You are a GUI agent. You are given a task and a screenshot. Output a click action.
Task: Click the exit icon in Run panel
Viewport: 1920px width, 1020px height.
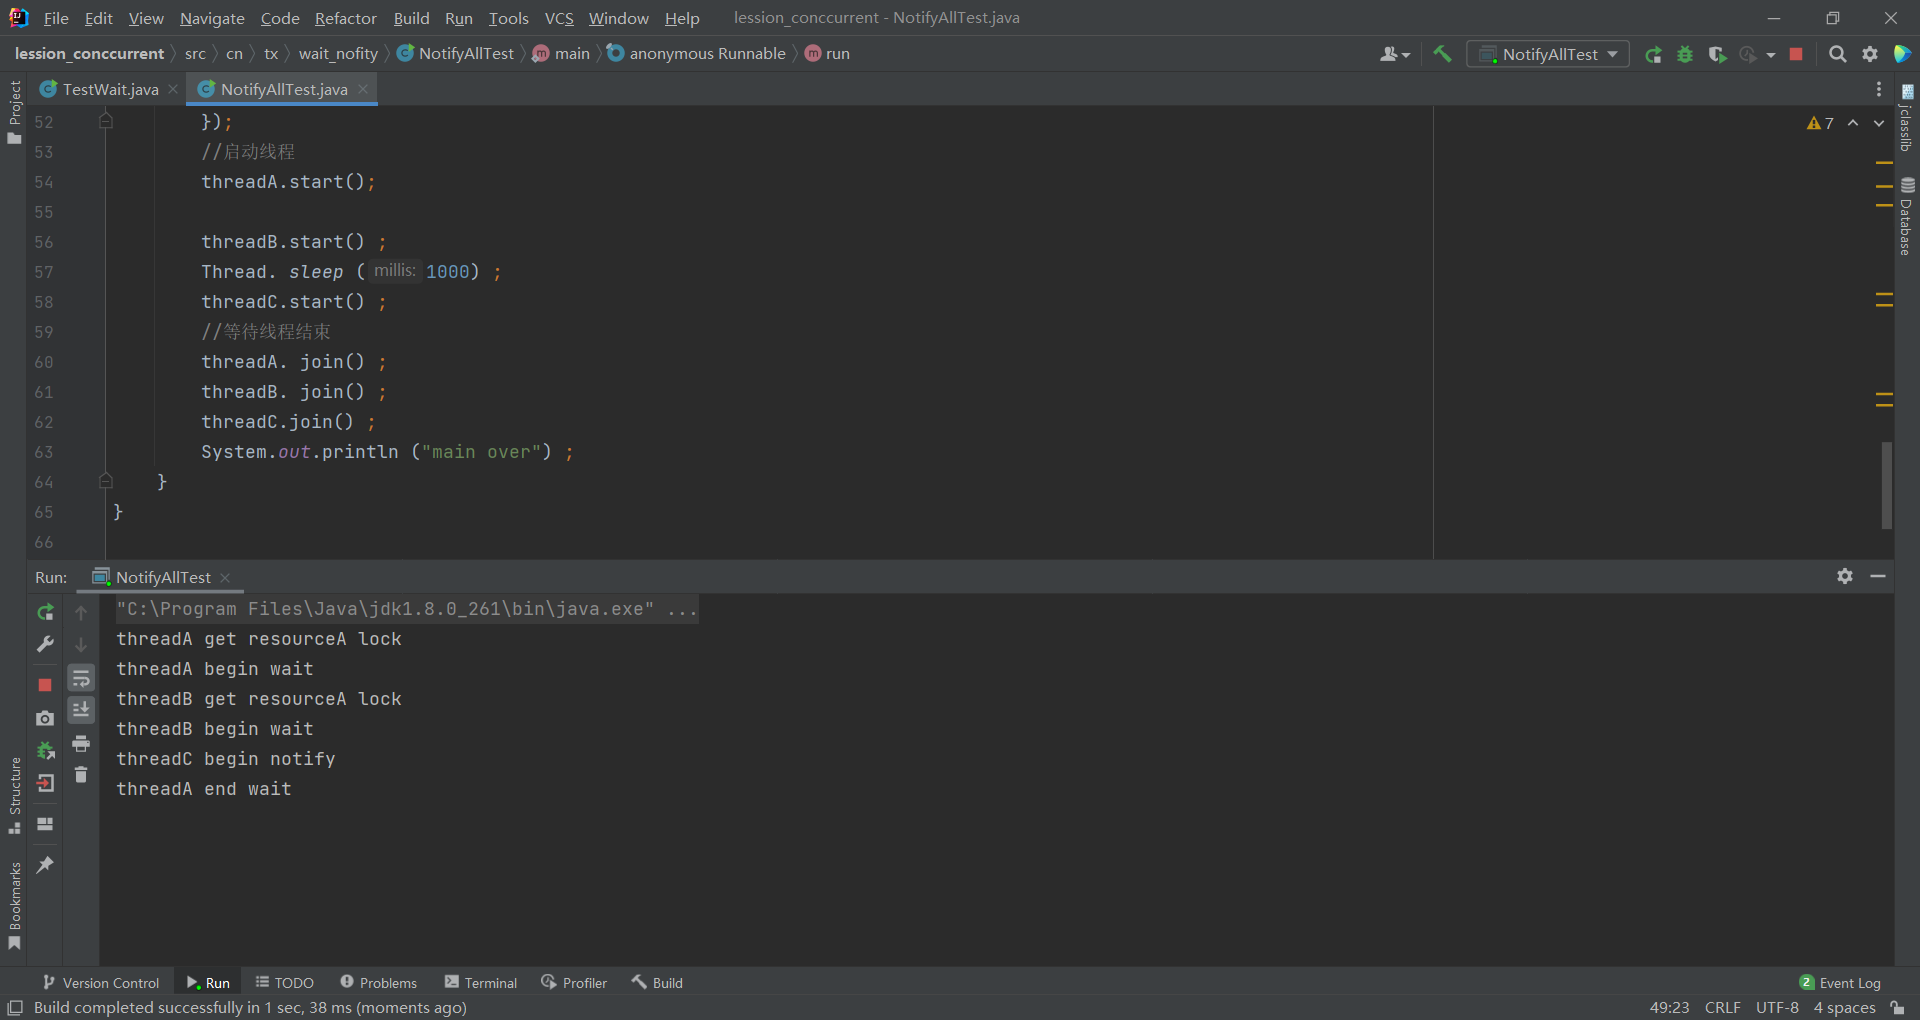tap(45, 783)
